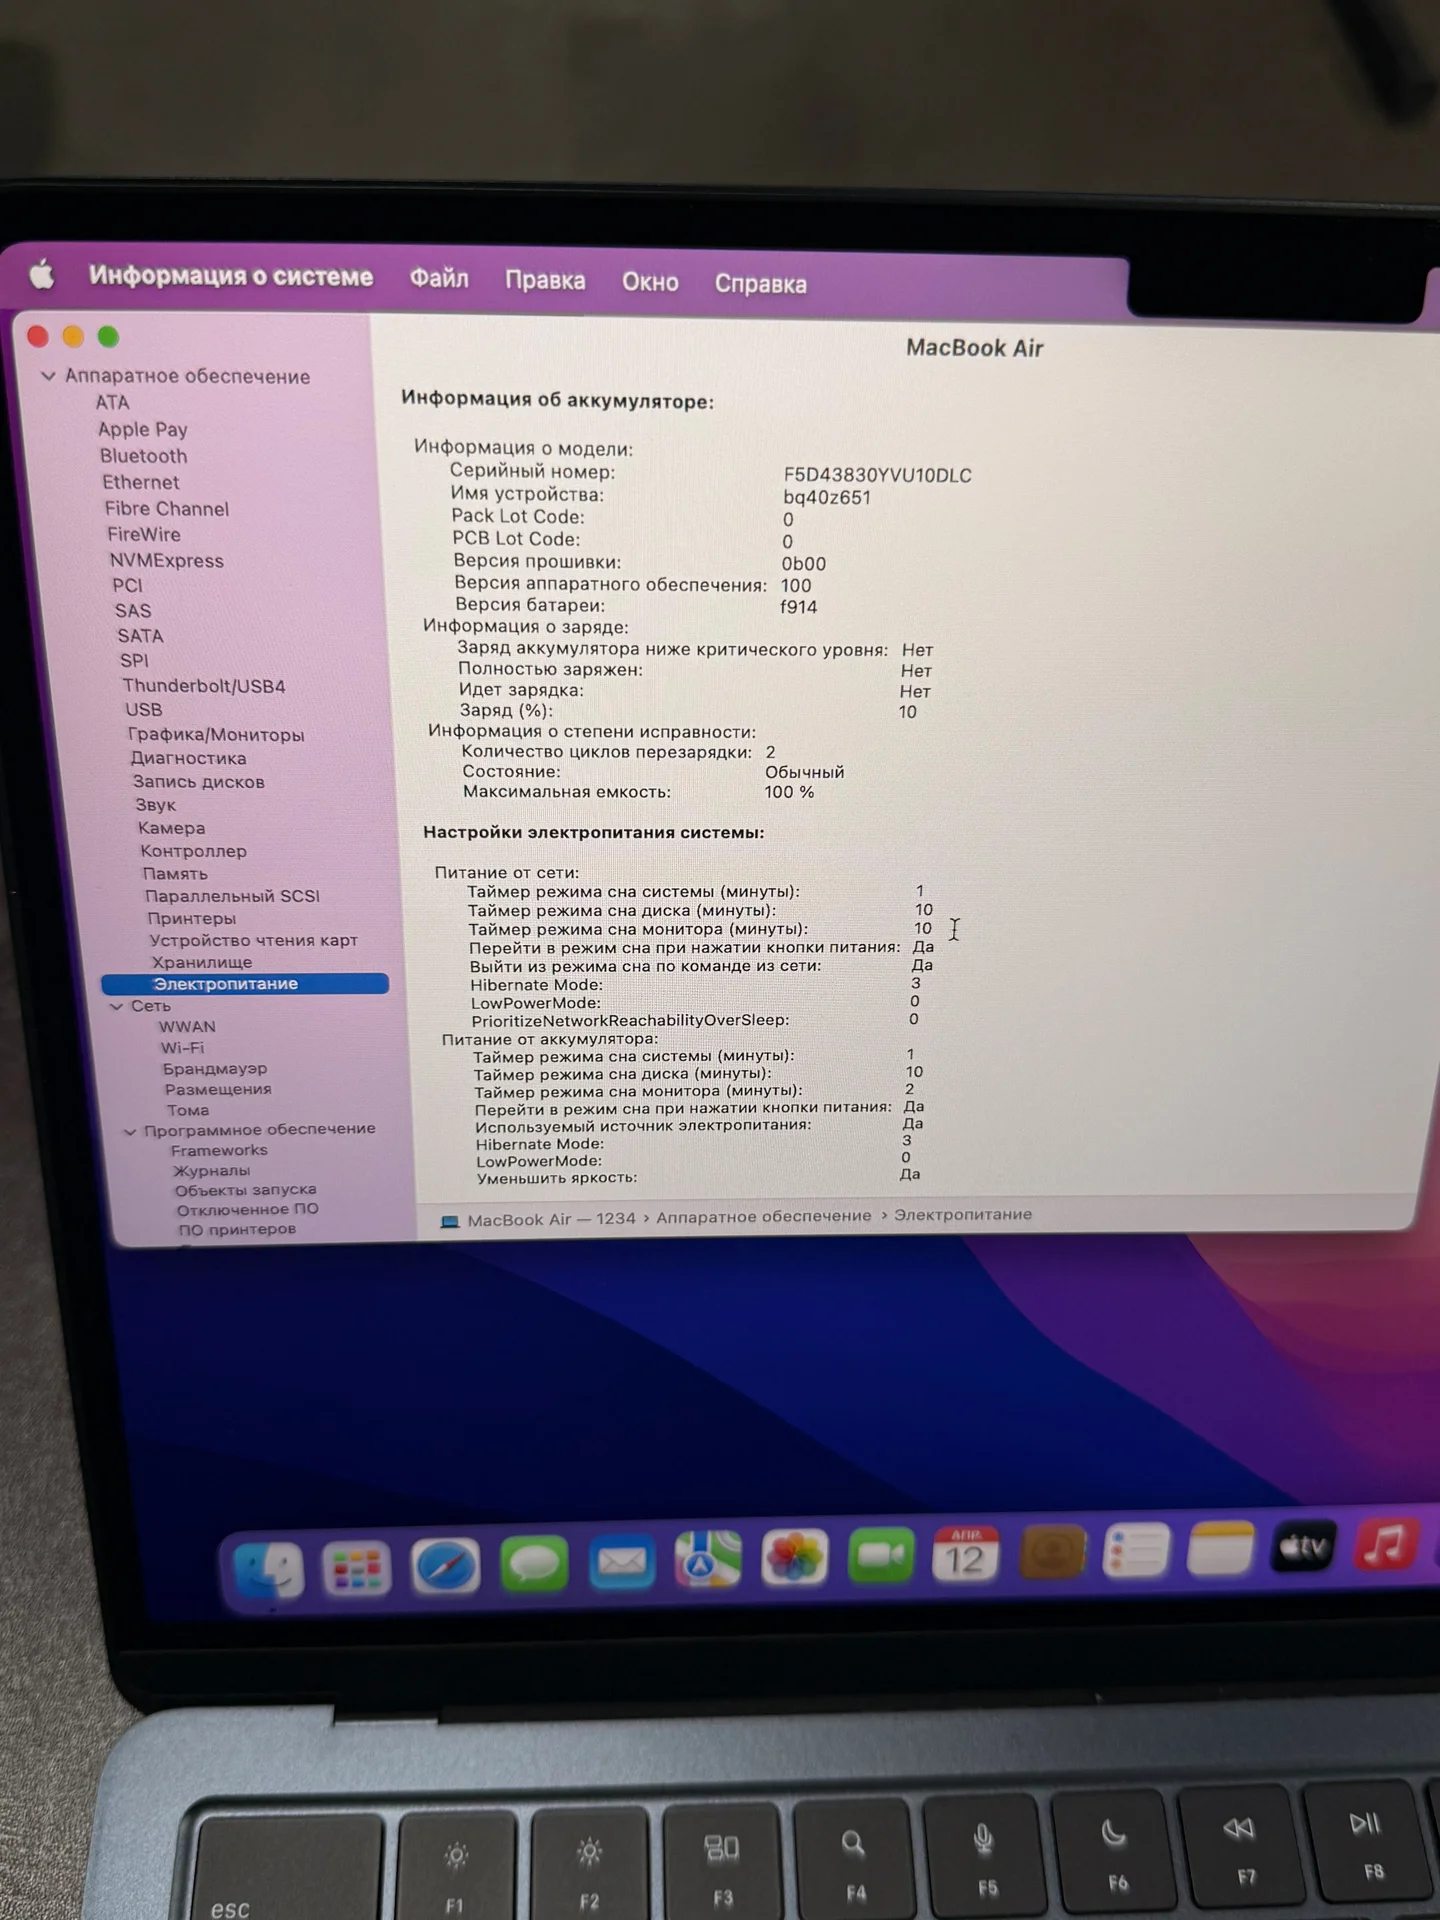Select Звук in the sidebar
This screenshot has height=1920, width=1440.
pos(156,805)
